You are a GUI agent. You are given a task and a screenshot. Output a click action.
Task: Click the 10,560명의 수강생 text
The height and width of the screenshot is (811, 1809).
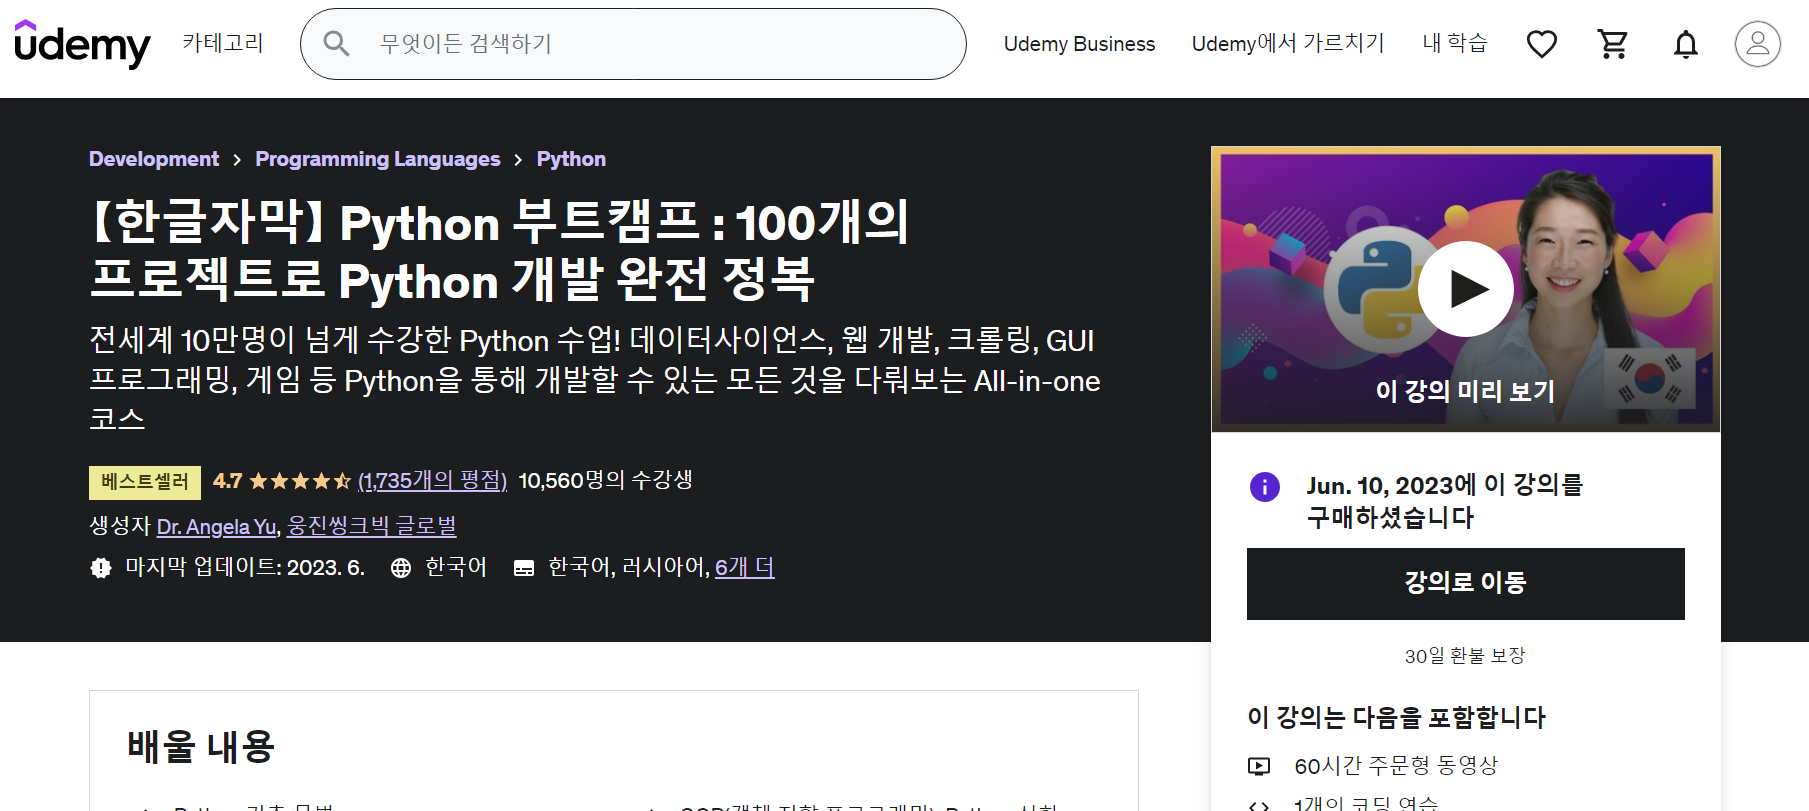pos(606,481)
